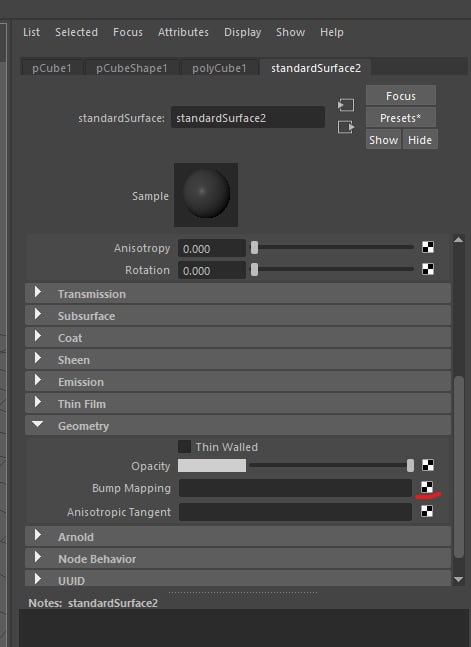The image size is (471, 647).
Task: Click the Bump Mapping input field
Action: 295,488
